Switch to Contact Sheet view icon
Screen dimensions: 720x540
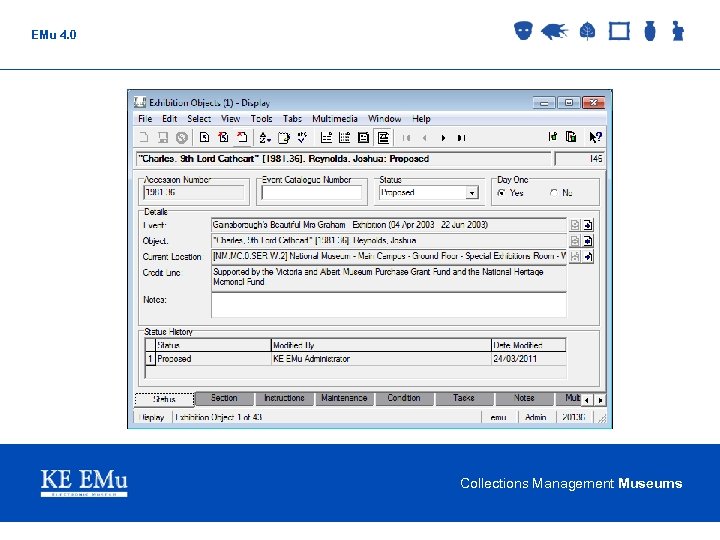pyautogui.click(x=344, y=137)
